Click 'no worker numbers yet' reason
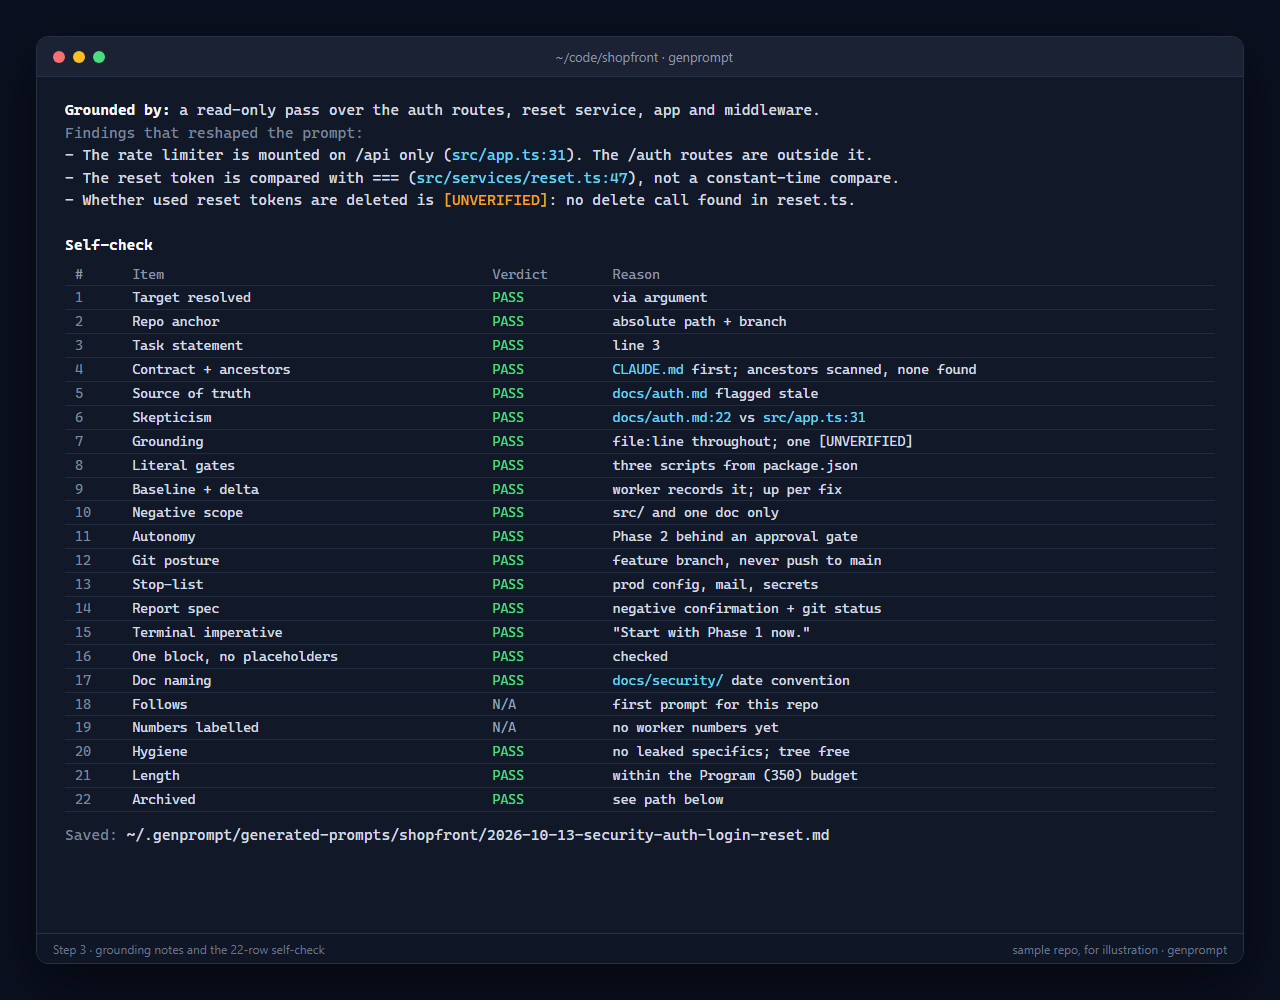Viewport: 1280px width, 1000px height. [695, 727]
